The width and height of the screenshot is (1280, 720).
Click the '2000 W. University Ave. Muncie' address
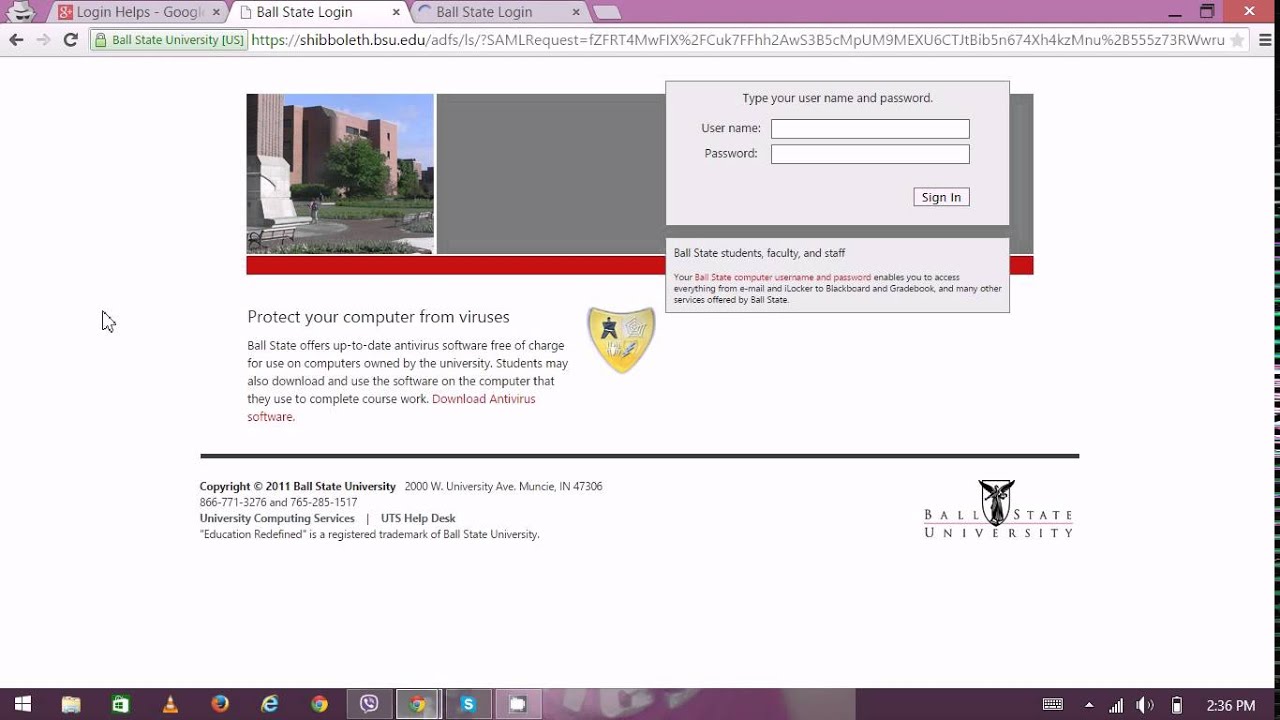(x=503, y=486)
